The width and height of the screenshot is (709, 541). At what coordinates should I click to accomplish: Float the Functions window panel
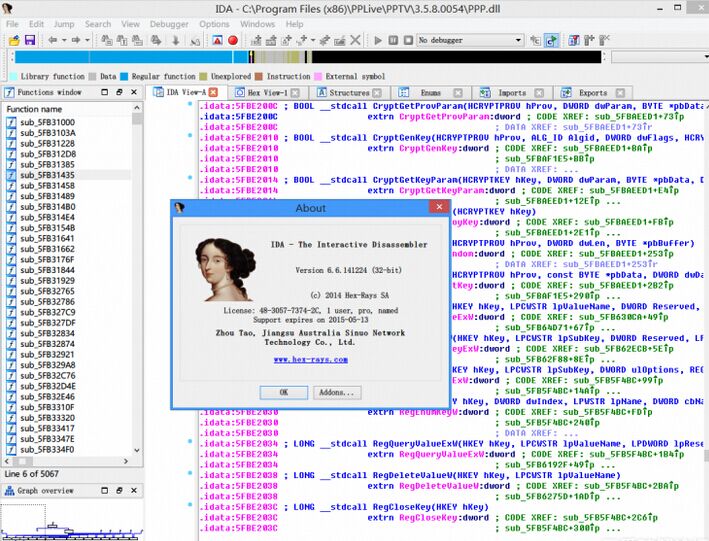click(x=121, y=92)
